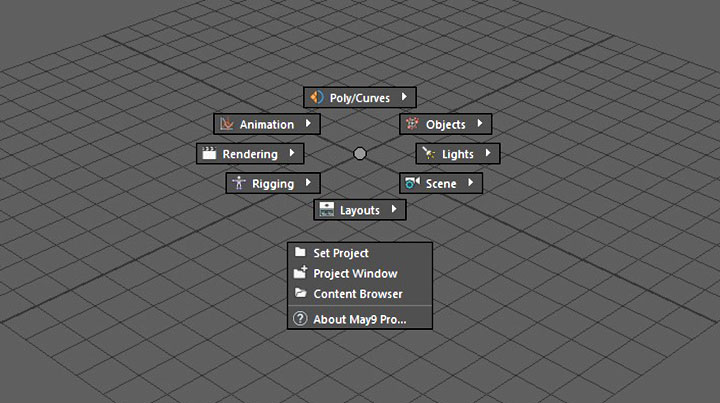
Task: Click the Animation curve icon
Action: (x=227, y=124)
